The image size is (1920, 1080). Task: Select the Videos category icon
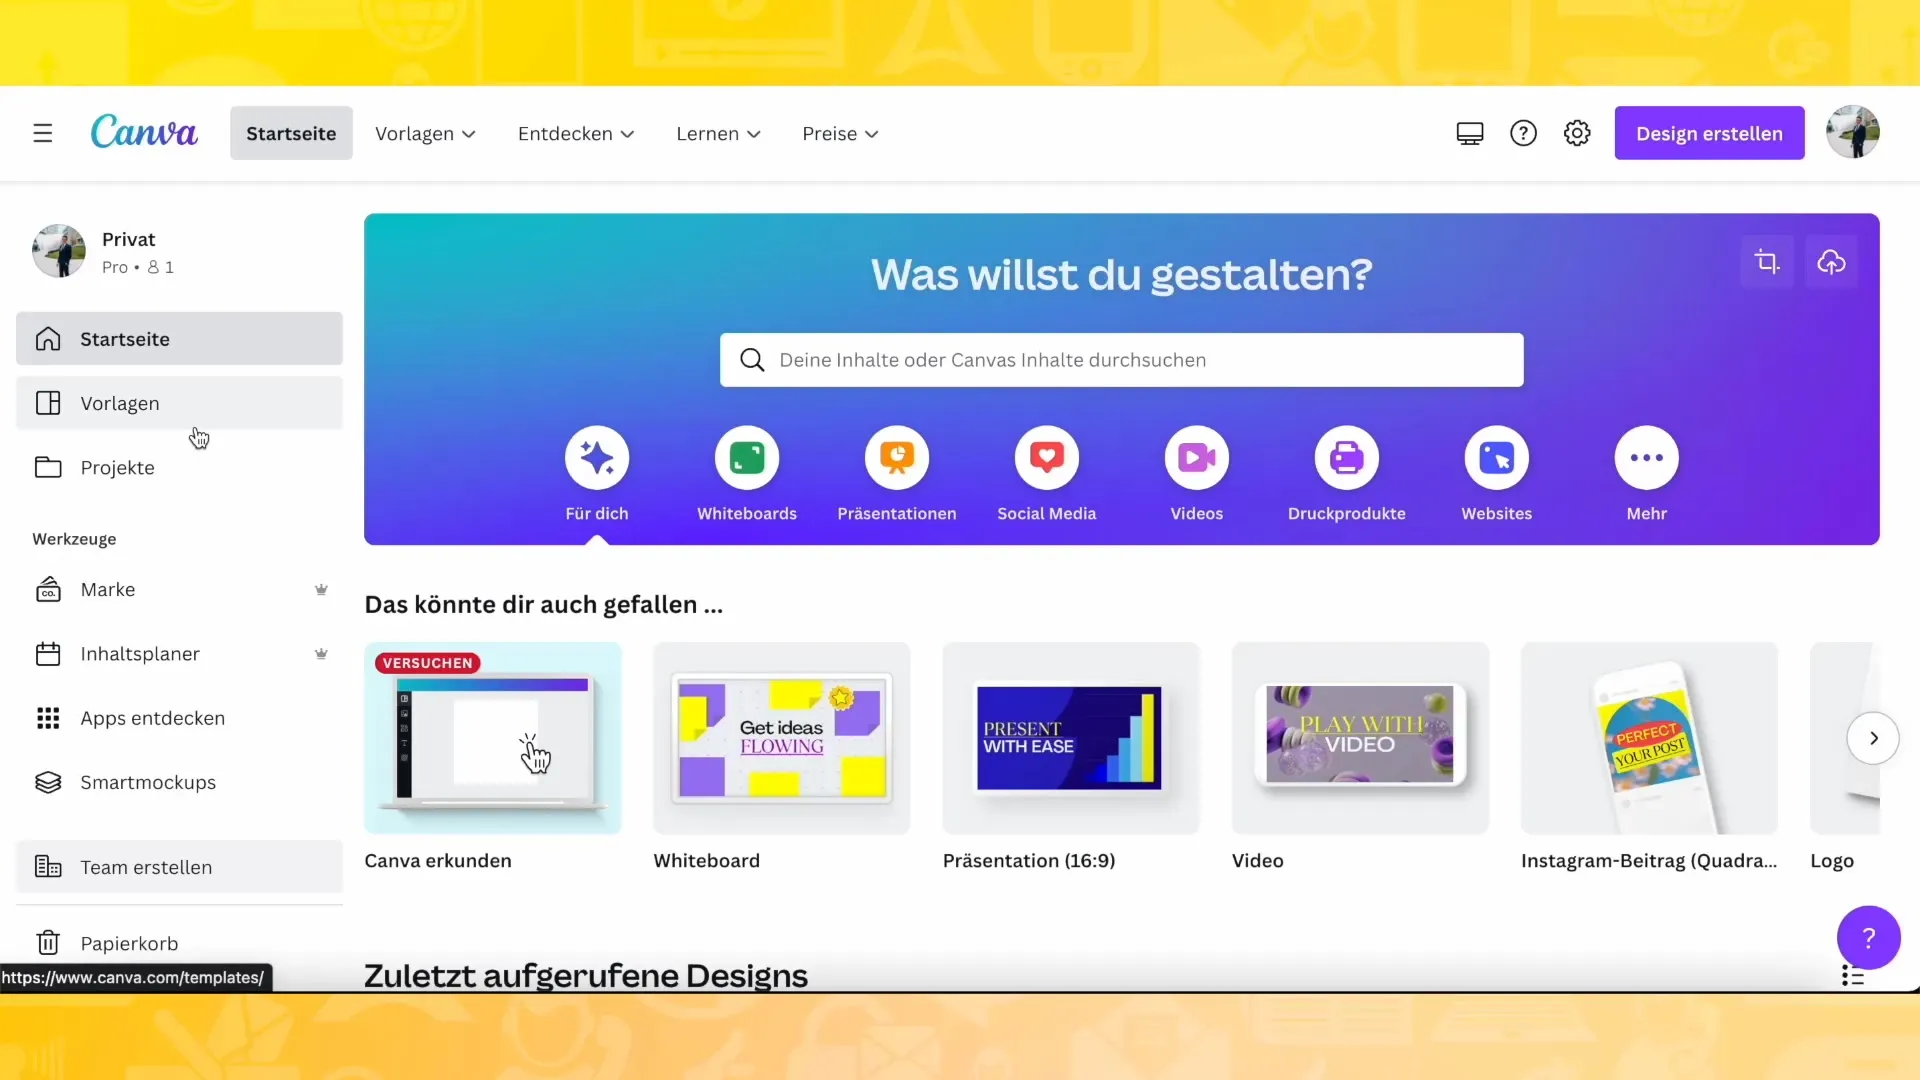1197,458
